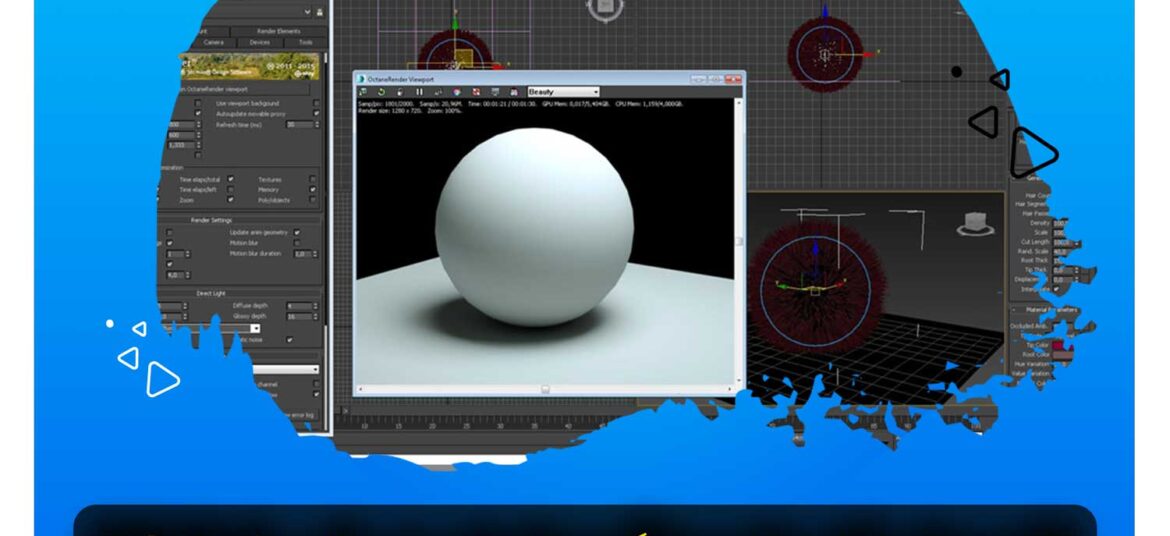Pause rendering in OctaneRender Viewport toolbar
This screenshot has height=536, width=1170.
point(419,92)
